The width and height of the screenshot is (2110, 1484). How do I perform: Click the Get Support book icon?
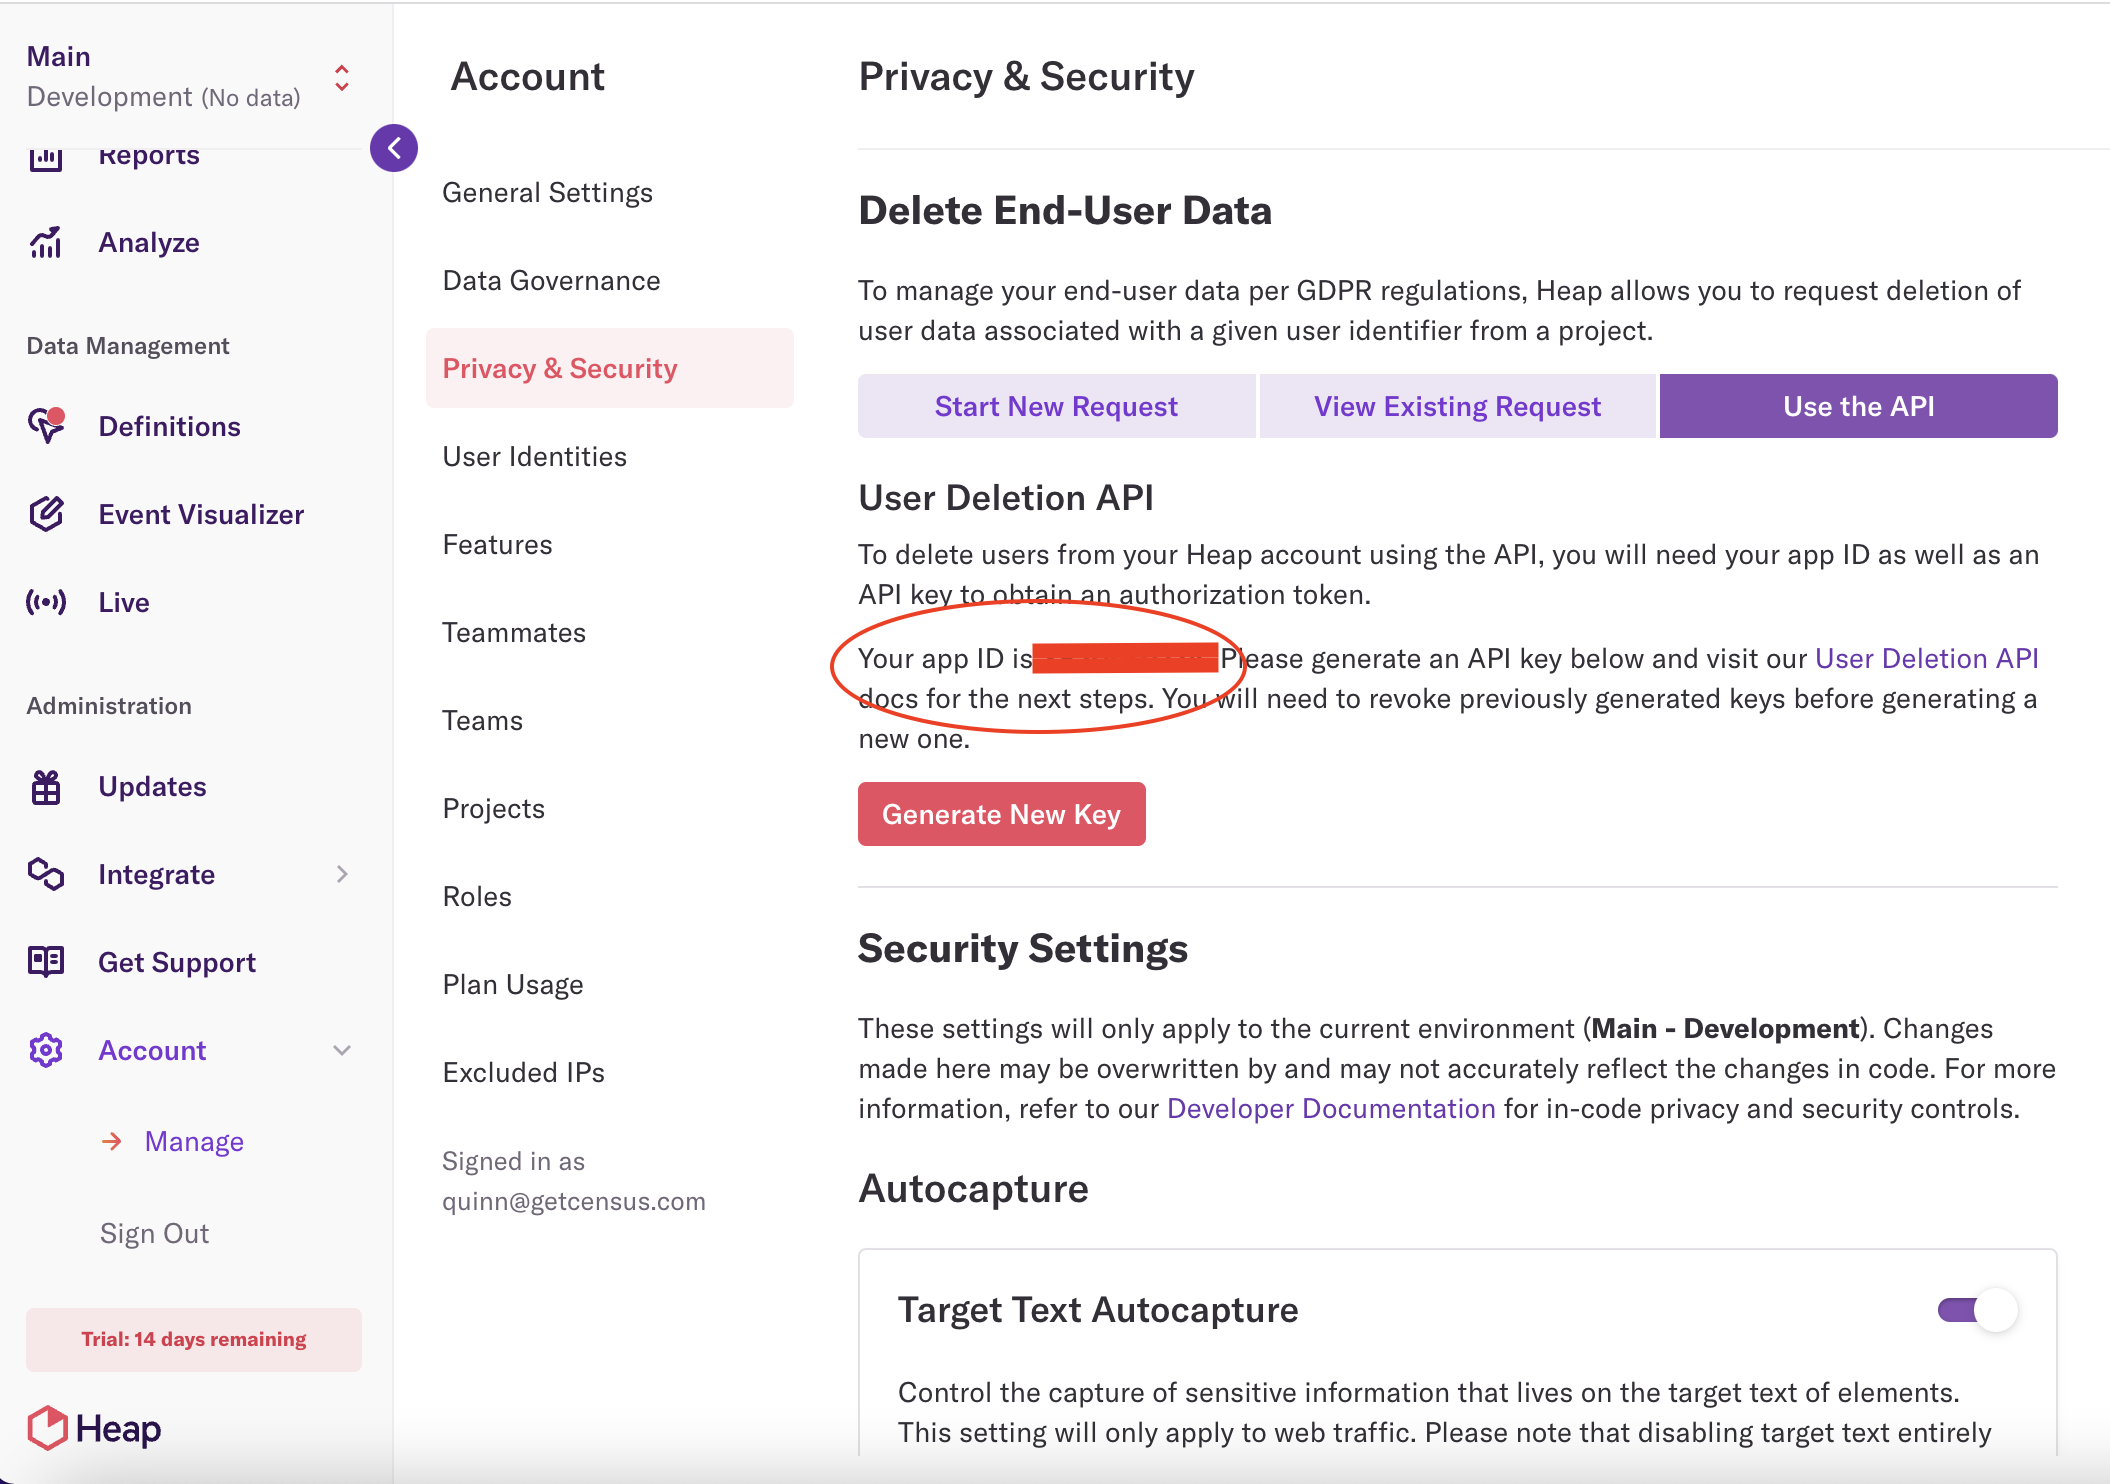[x=46, y=962]
